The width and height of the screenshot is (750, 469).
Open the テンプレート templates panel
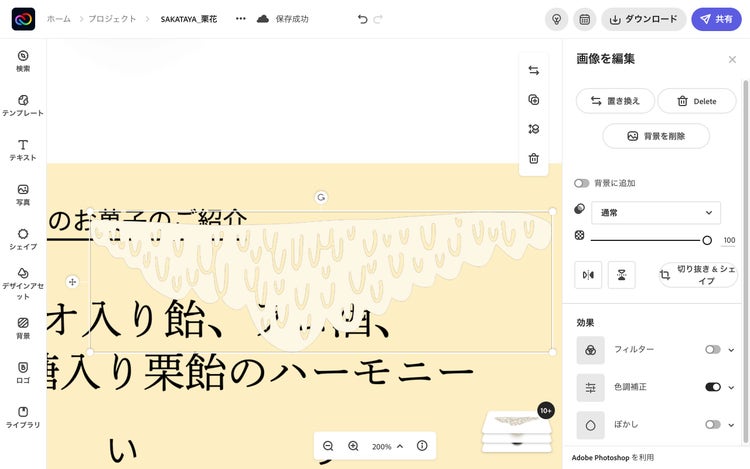23,106
